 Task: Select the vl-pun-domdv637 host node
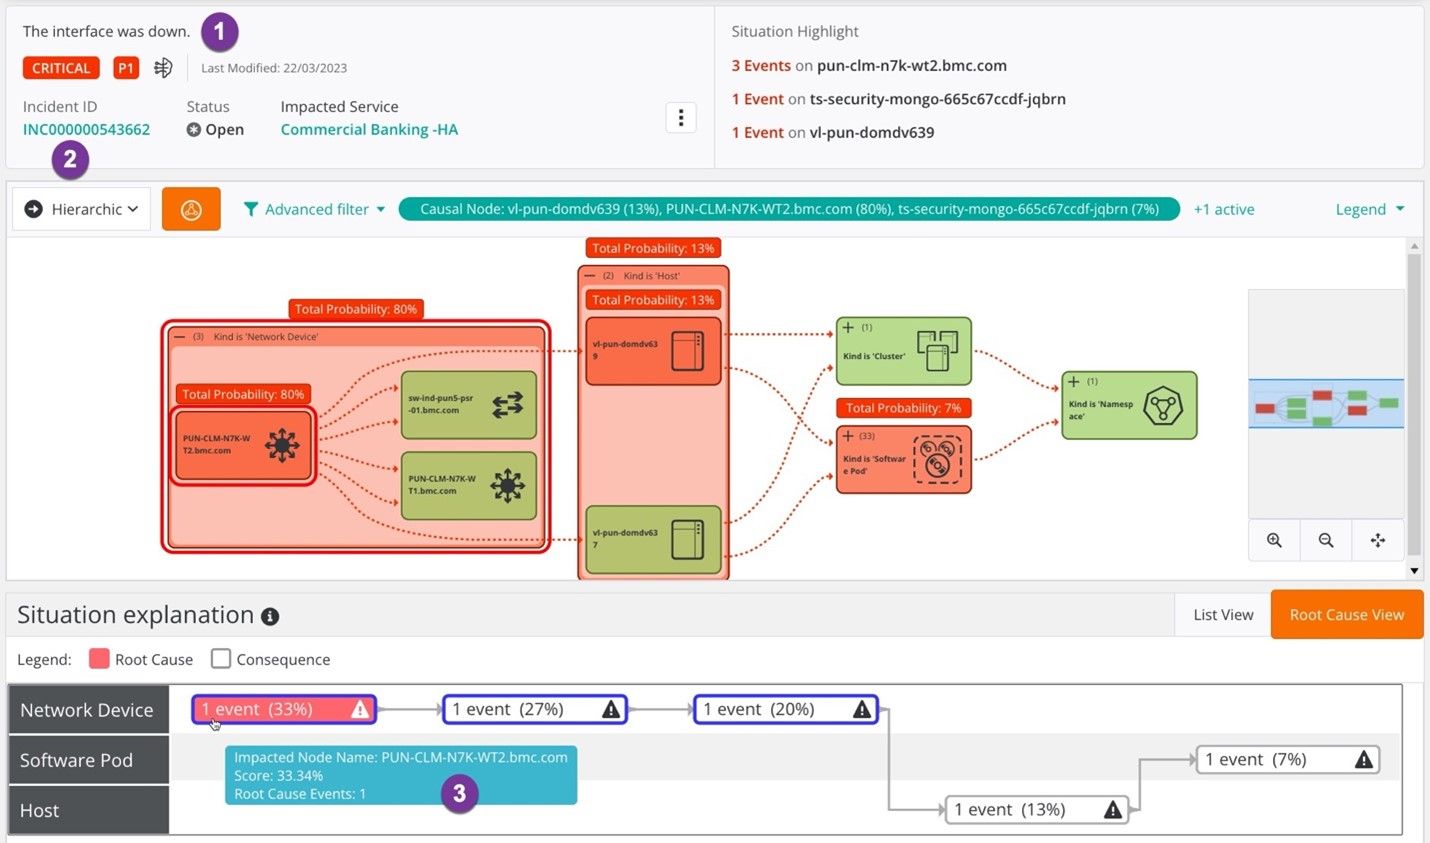tap(653, 540)
